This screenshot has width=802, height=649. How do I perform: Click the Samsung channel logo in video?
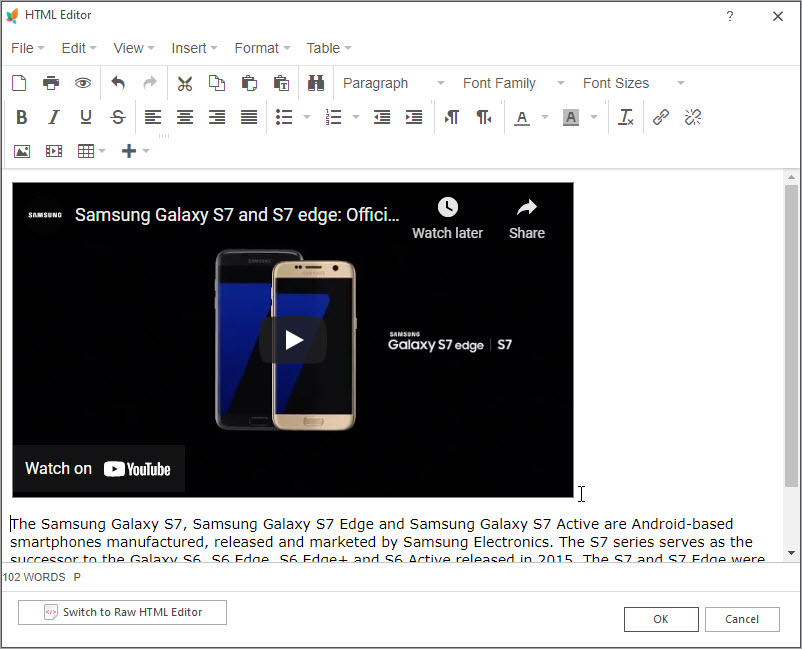[45, 215]
